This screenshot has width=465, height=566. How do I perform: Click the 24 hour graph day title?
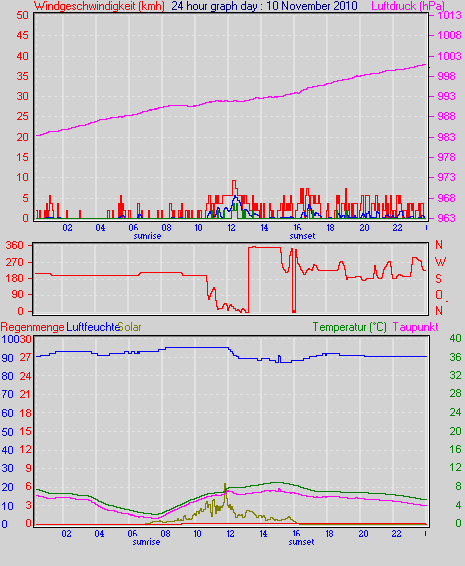coord(264,6)
